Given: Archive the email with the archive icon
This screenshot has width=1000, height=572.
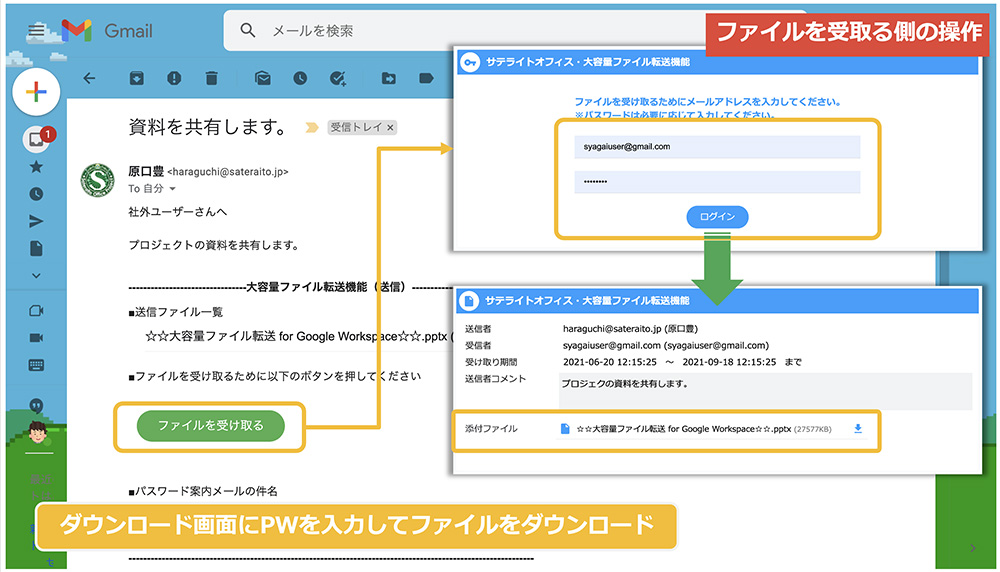Looking at the screenshot, I should 136,78.
